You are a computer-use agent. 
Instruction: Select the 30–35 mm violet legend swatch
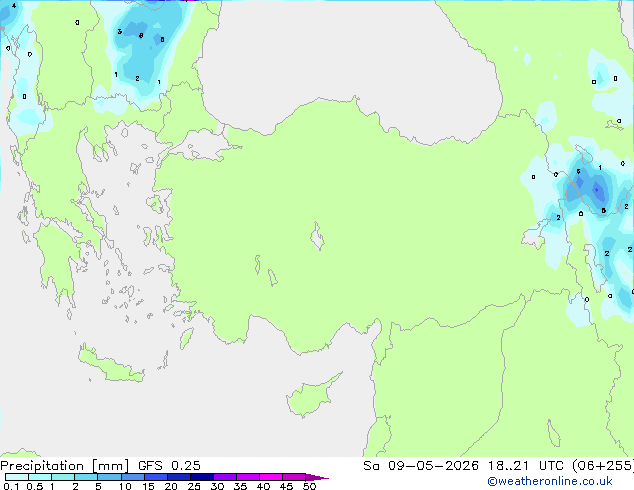(225, 477)
